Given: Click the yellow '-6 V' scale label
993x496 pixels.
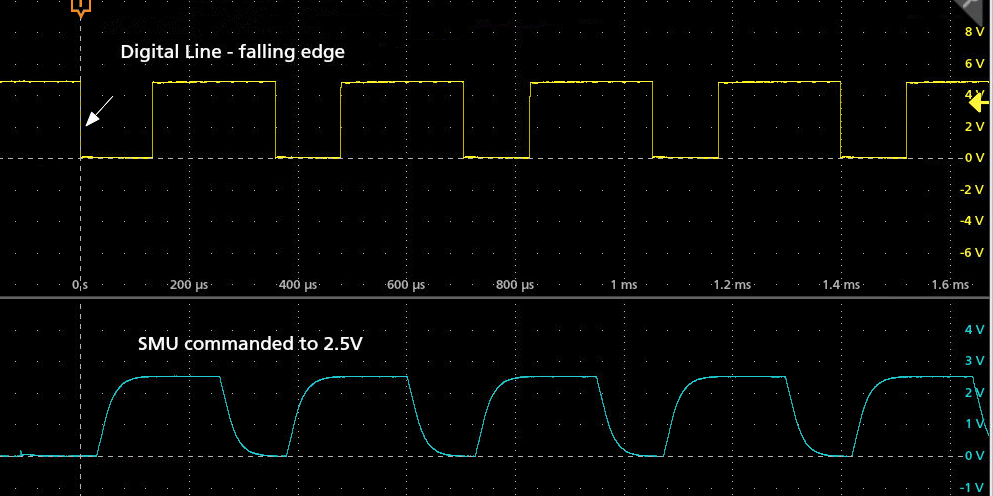Looking at the screenshot, I should click(x=972, y=253).
